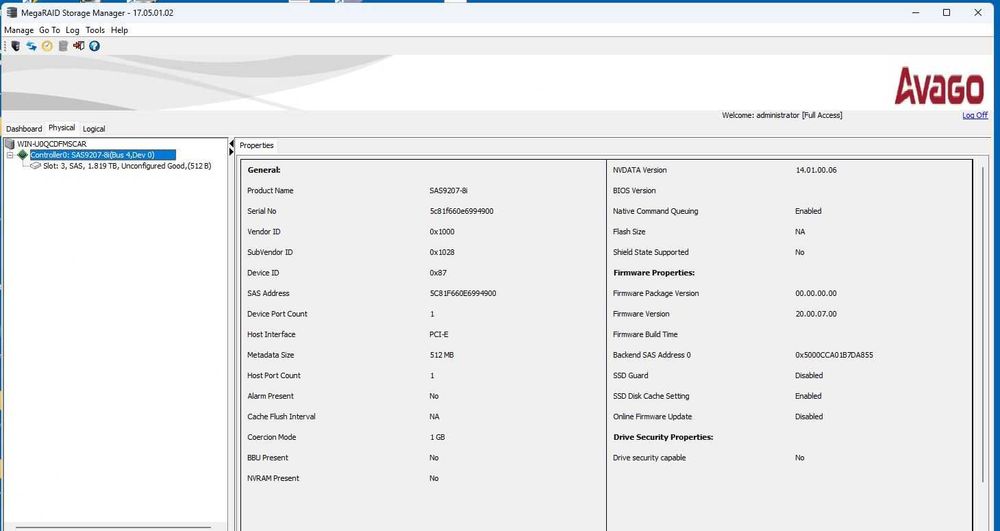Click the MegaRAID app icon in title bar

coord(11,12)
